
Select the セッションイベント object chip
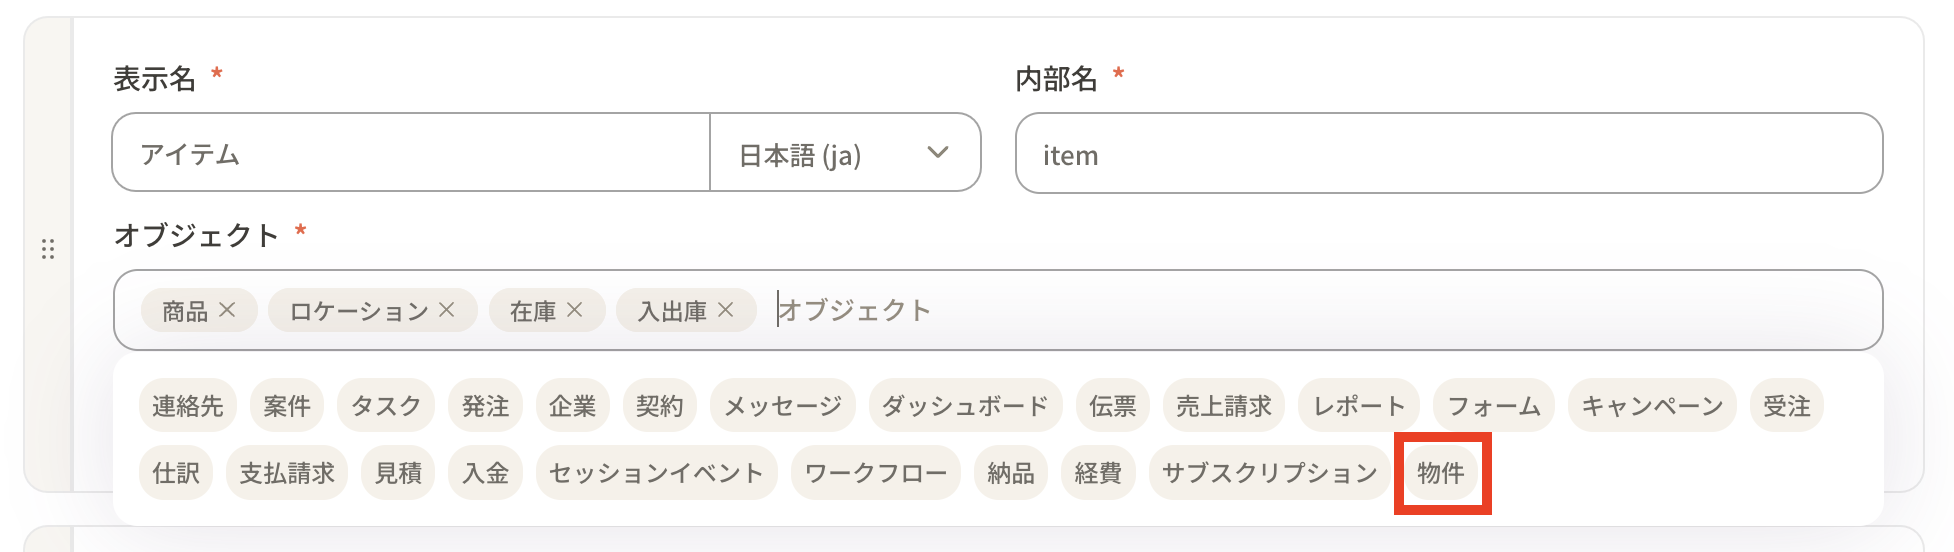pyautogui.click(x=656, y=473)
